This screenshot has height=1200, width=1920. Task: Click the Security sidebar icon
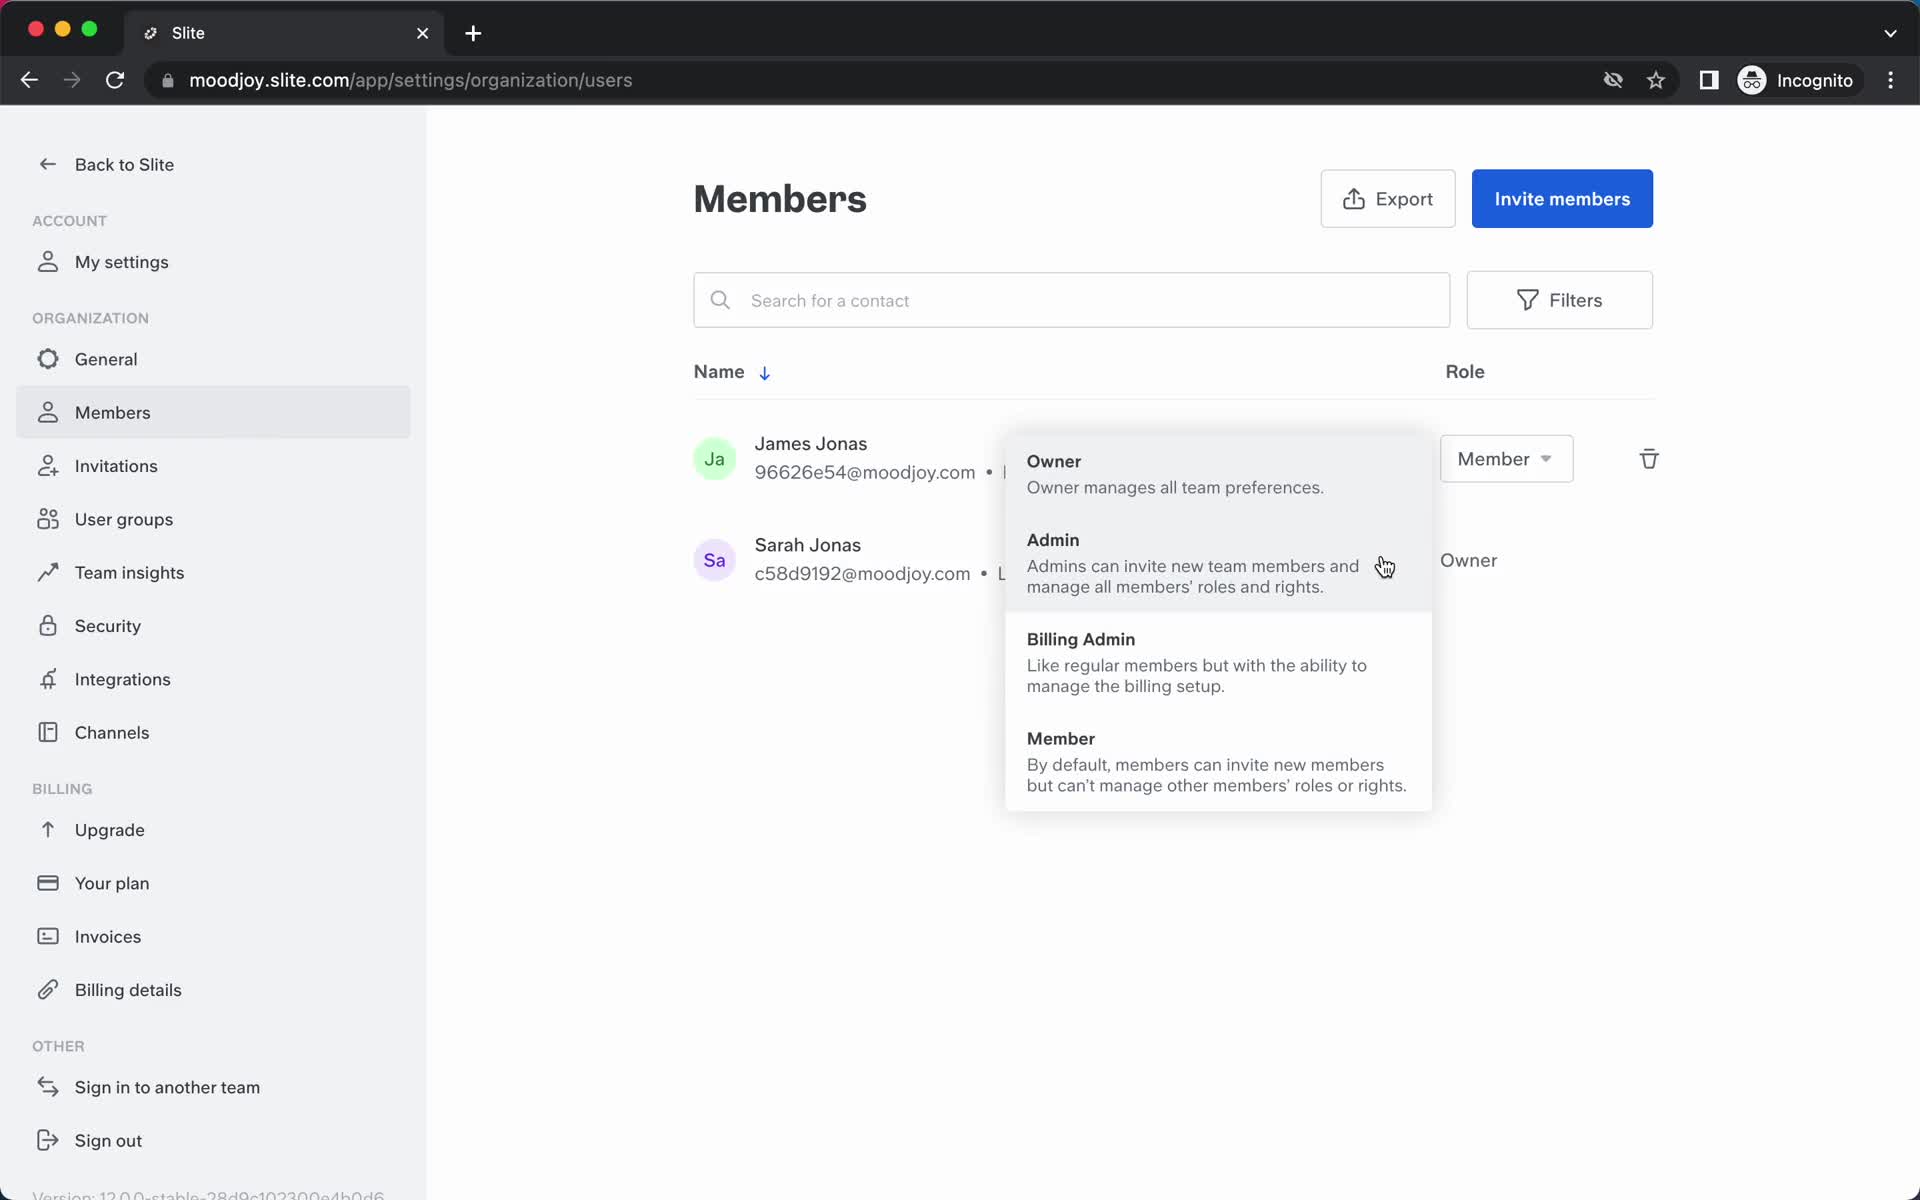[x=47, y=625]
